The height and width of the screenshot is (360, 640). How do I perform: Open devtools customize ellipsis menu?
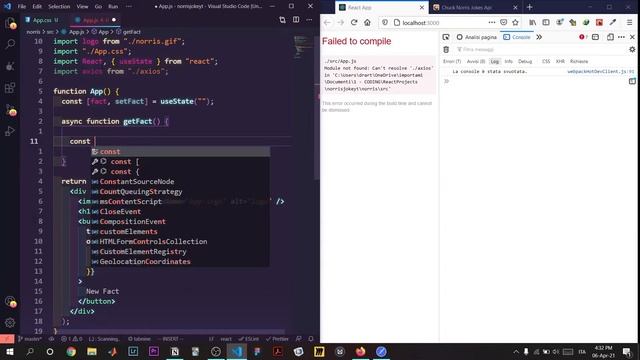pyautogui.click(x=621, y=37)
